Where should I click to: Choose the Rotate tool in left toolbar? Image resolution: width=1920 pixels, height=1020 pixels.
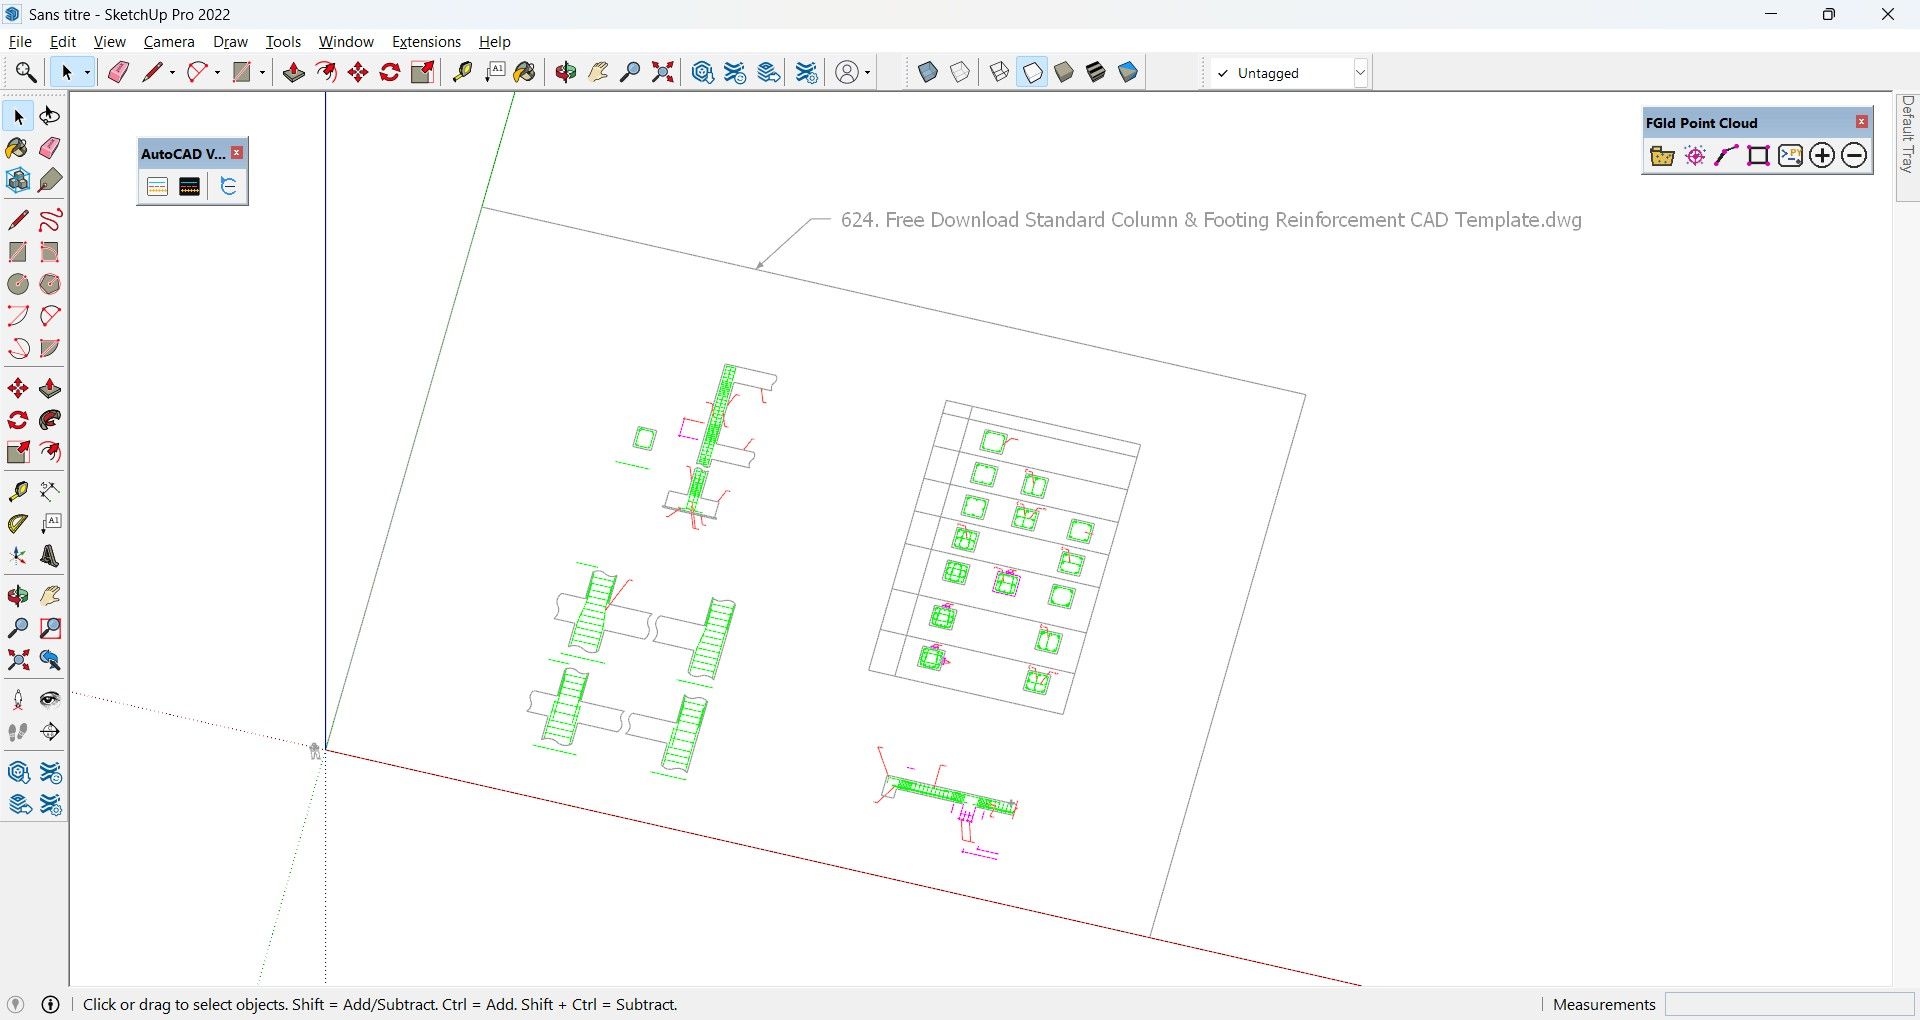click(x=18, y=420)
